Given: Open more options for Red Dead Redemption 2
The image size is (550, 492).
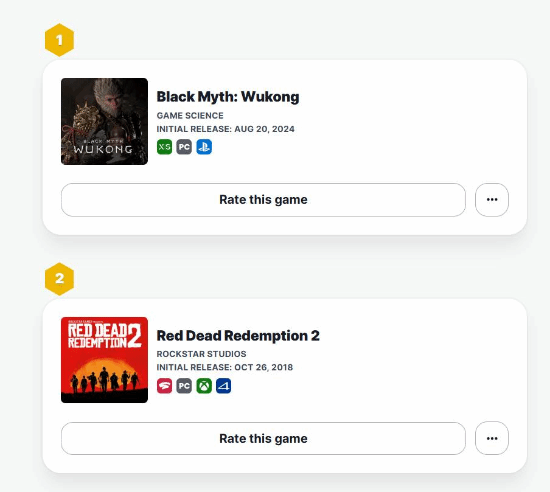Looking at the screenshot, I should pyautogui.click(x=492, y=438).
